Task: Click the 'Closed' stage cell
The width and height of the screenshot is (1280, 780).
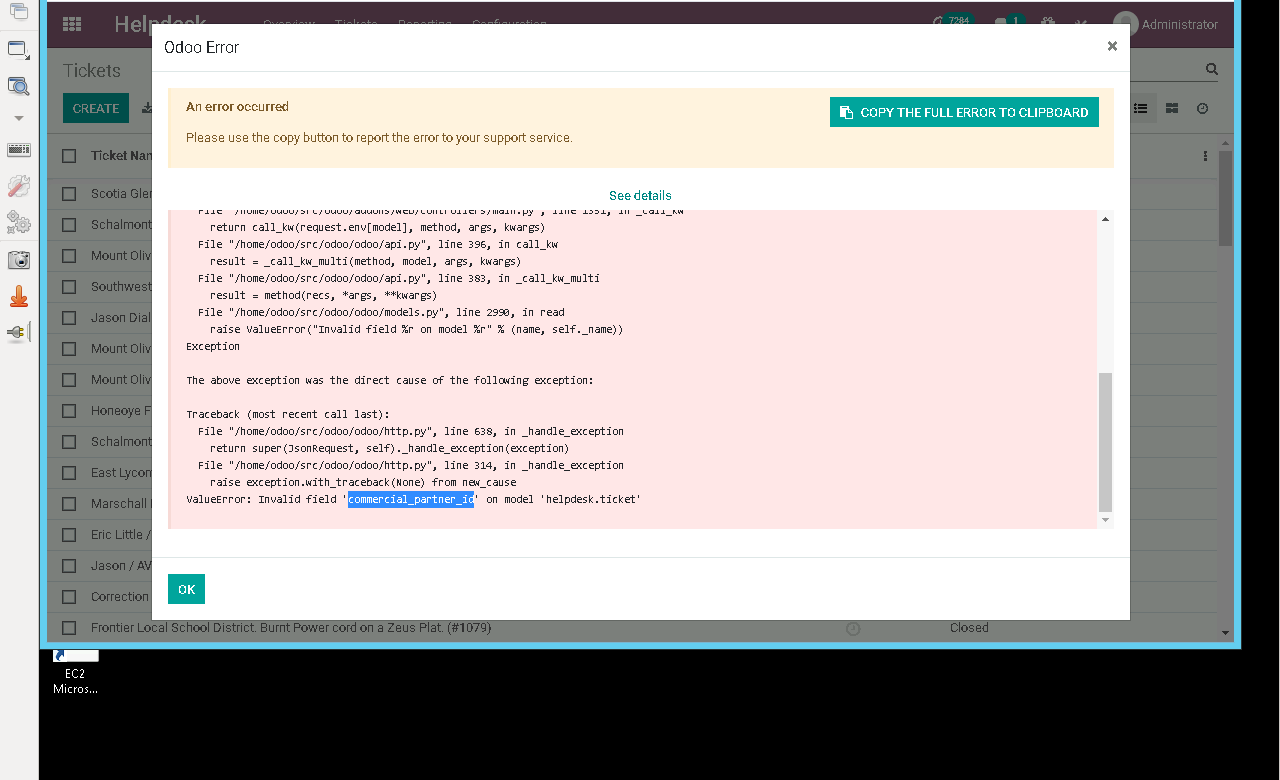Action: tap(969, 628)
